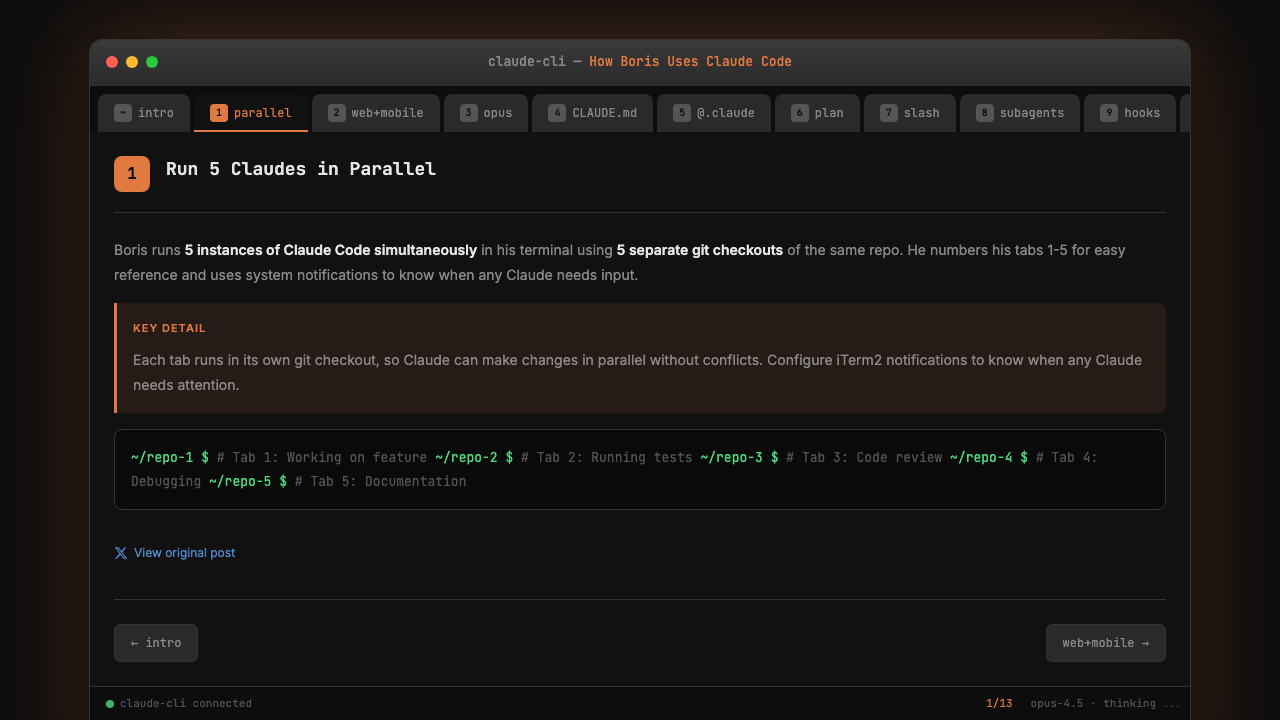Image resolution: width=1280 pixels, height=720 pixels.
Task: Click the number 2 badge on web+mobile tab
Action: (337, 113)
